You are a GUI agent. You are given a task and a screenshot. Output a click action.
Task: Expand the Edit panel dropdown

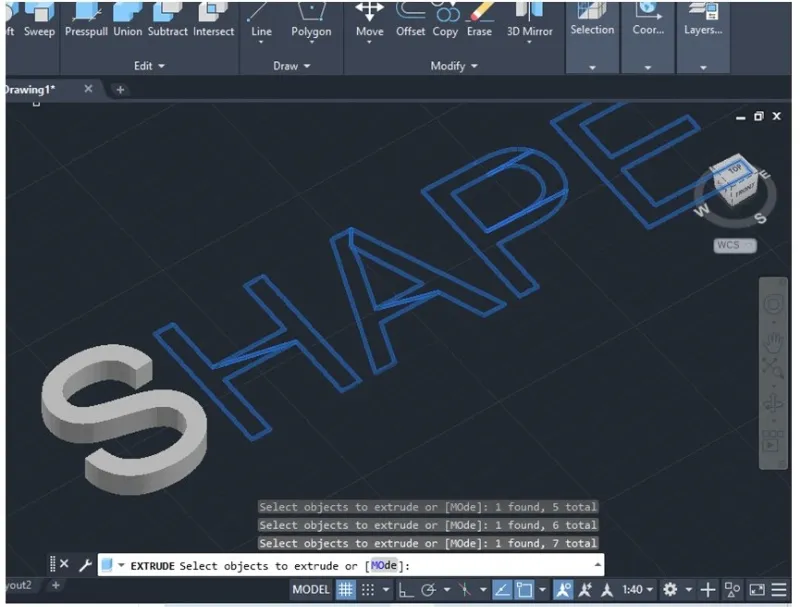coord(149,66)
